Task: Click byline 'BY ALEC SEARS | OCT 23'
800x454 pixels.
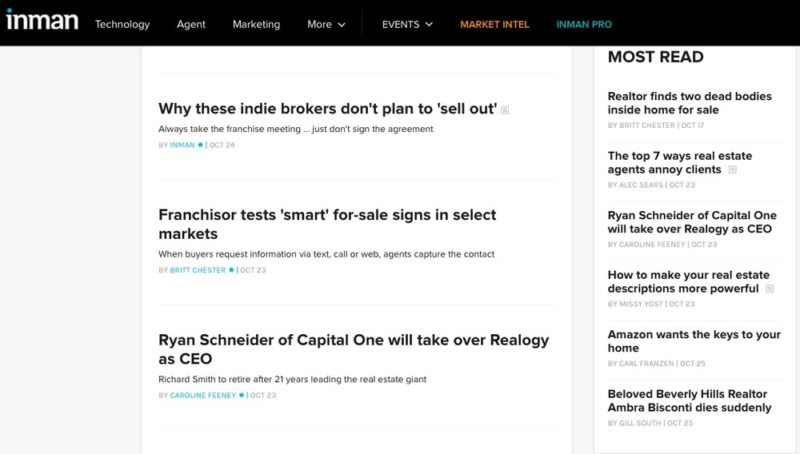Action: [651, 185]
